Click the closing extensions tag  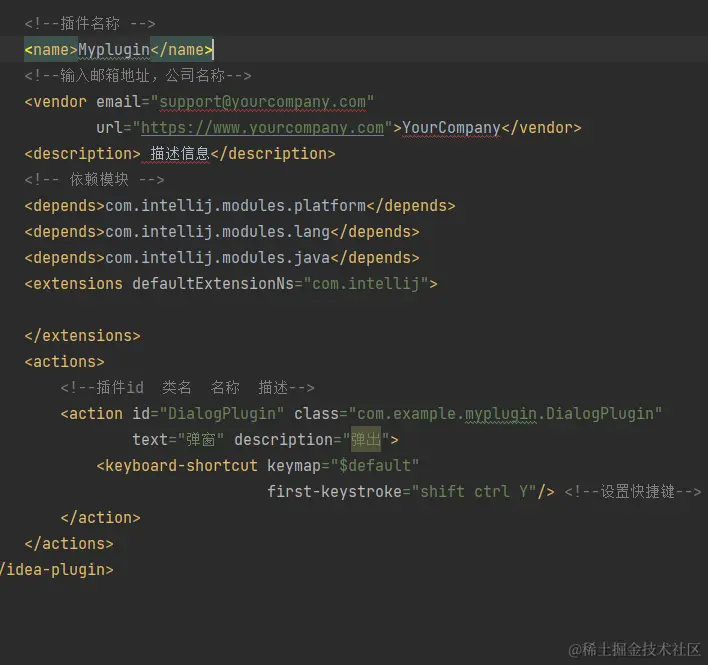click(83, 336)
